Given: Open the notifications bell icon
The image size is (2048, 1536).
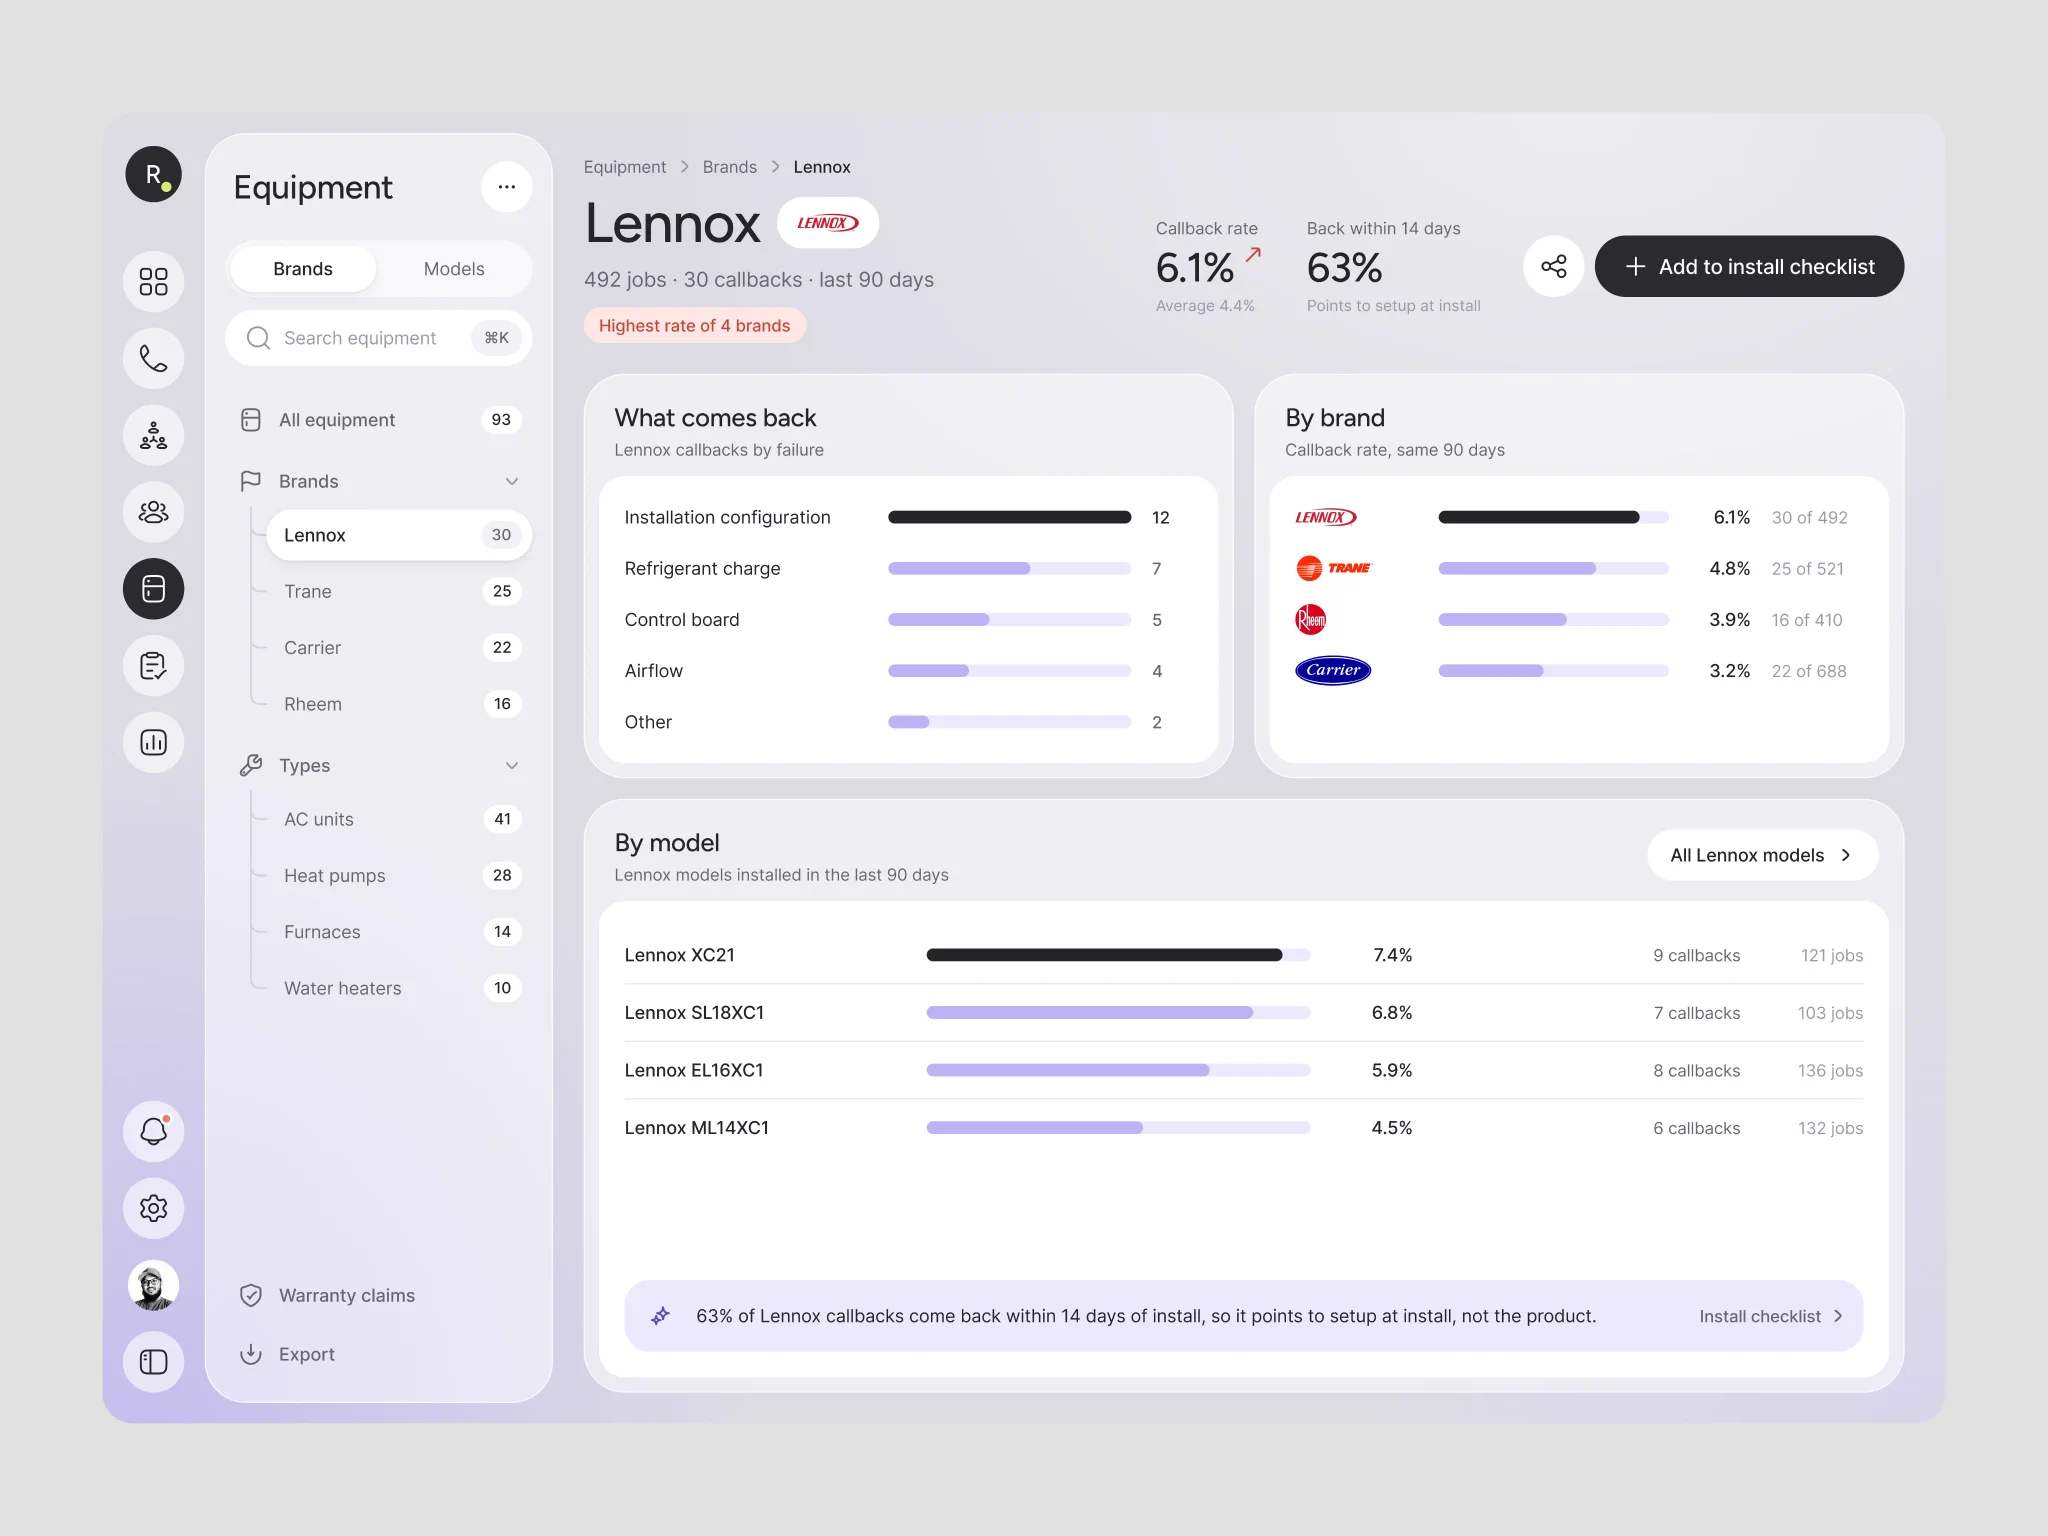Looking at the screenshot, I should (153, 1131).
